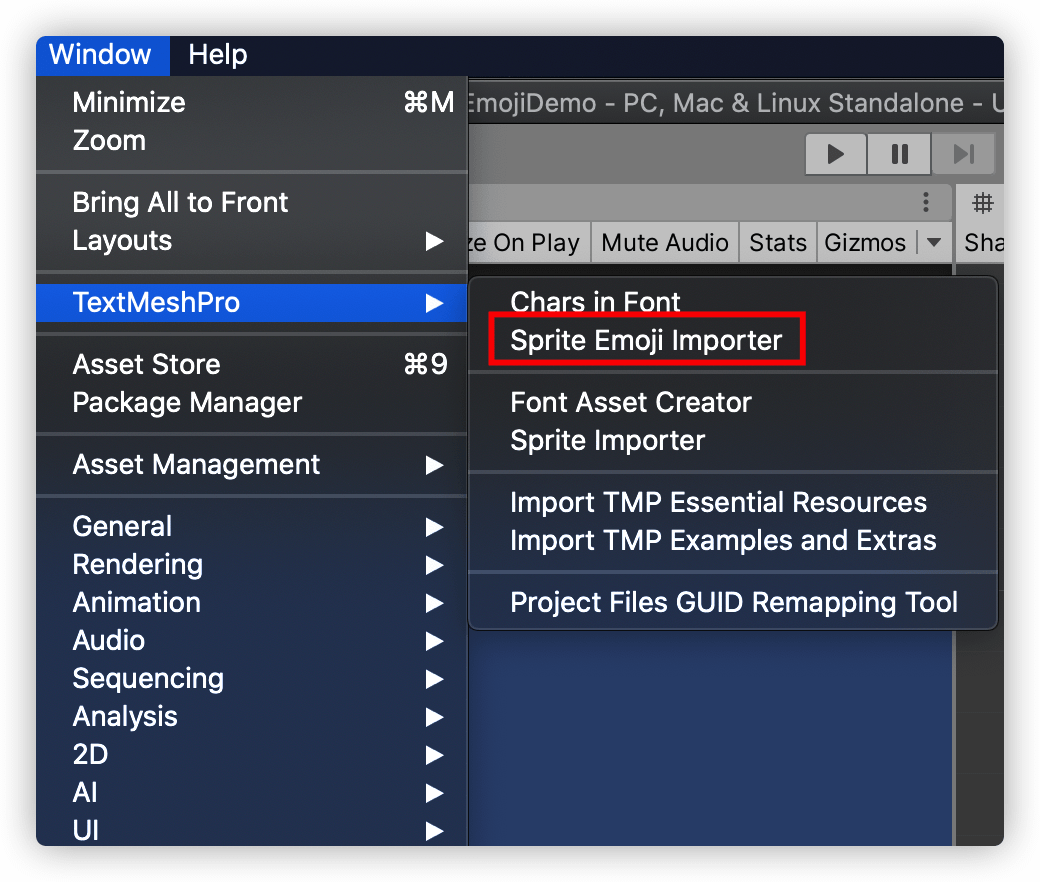Viewport: 1040px width, 882px height.
Task: Click the Step frame button
Action: click(963, 154)
